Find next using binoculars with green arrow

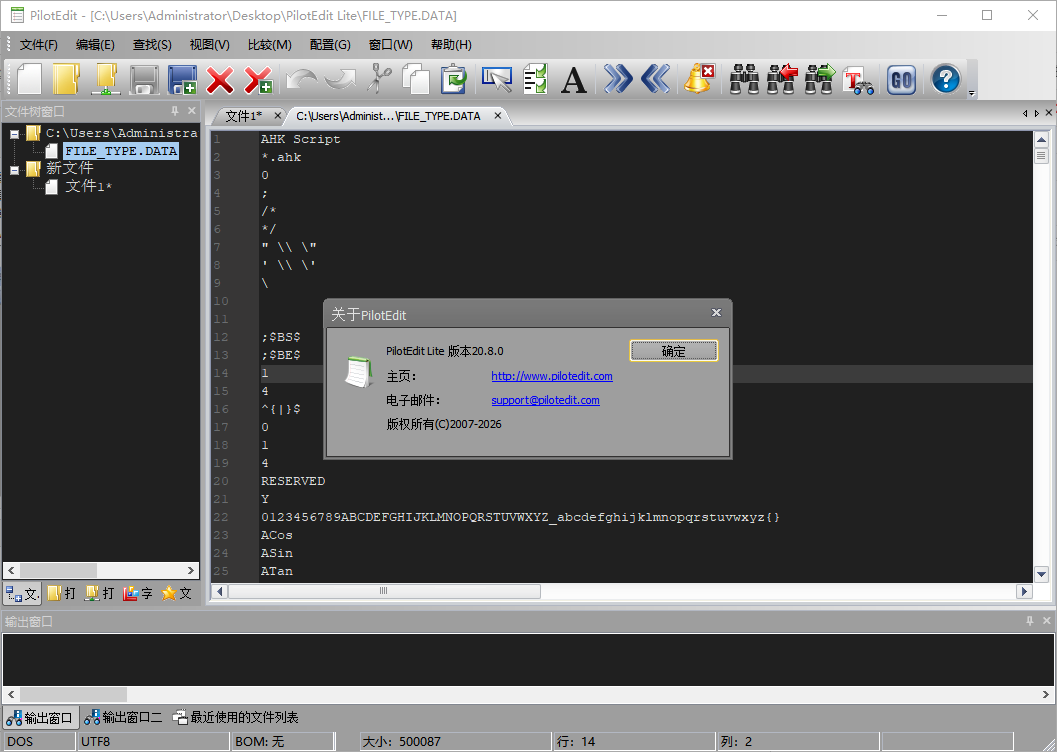[820, 80]
